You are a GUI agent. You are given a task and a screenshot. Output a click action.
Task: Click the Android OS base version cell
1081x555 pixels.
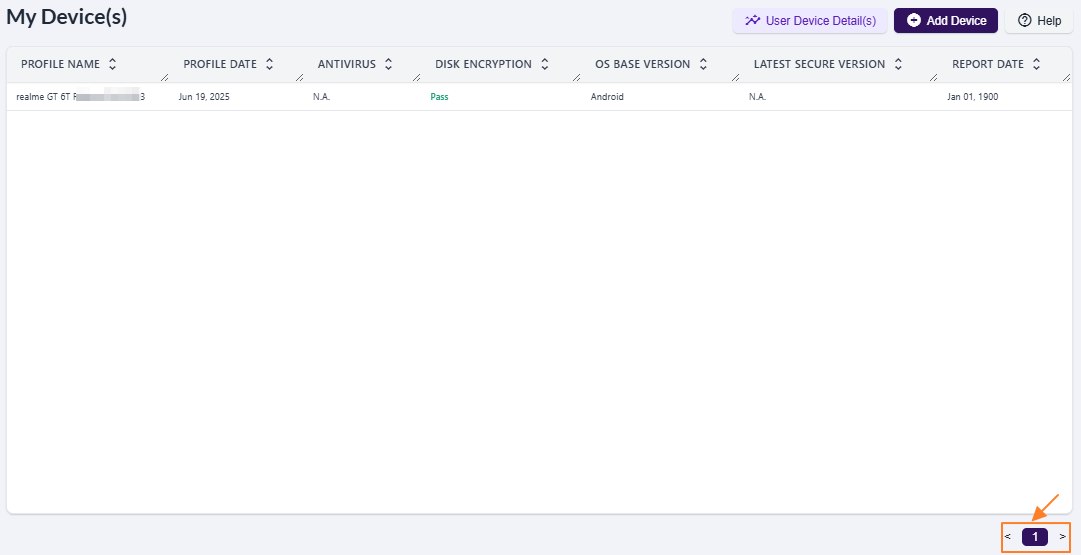point(607,97)
